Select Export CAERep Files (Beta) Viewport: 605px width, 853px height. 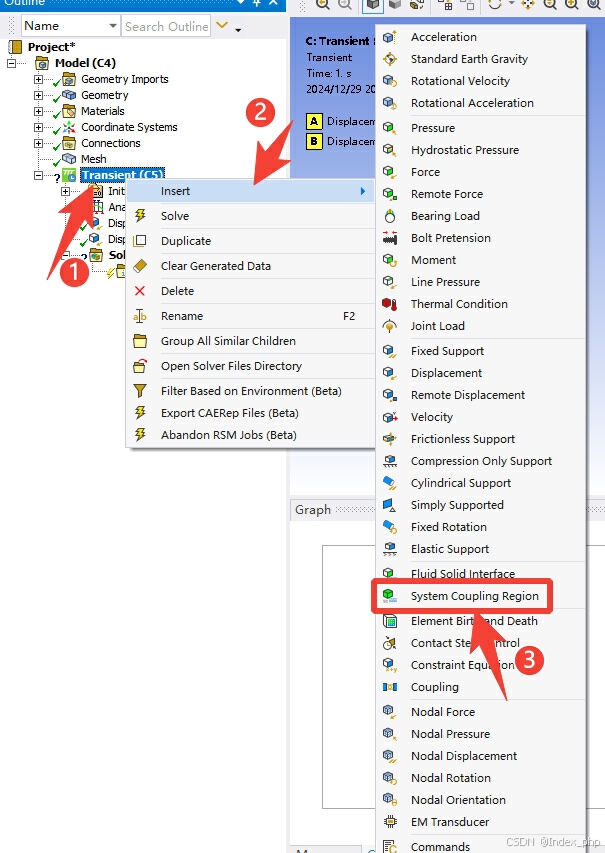click(250, 413)
